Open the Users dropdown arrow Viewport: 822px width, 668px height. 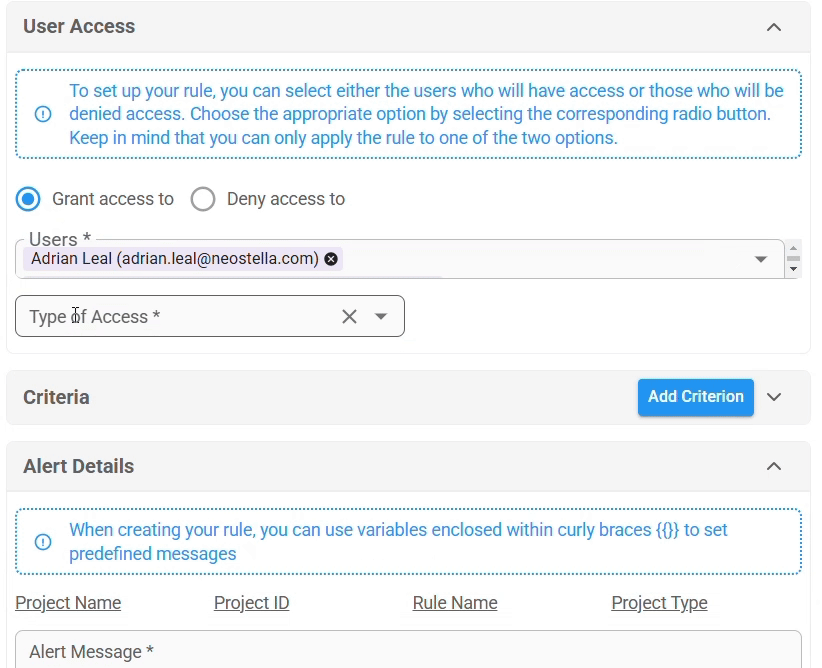click(761, 259)
